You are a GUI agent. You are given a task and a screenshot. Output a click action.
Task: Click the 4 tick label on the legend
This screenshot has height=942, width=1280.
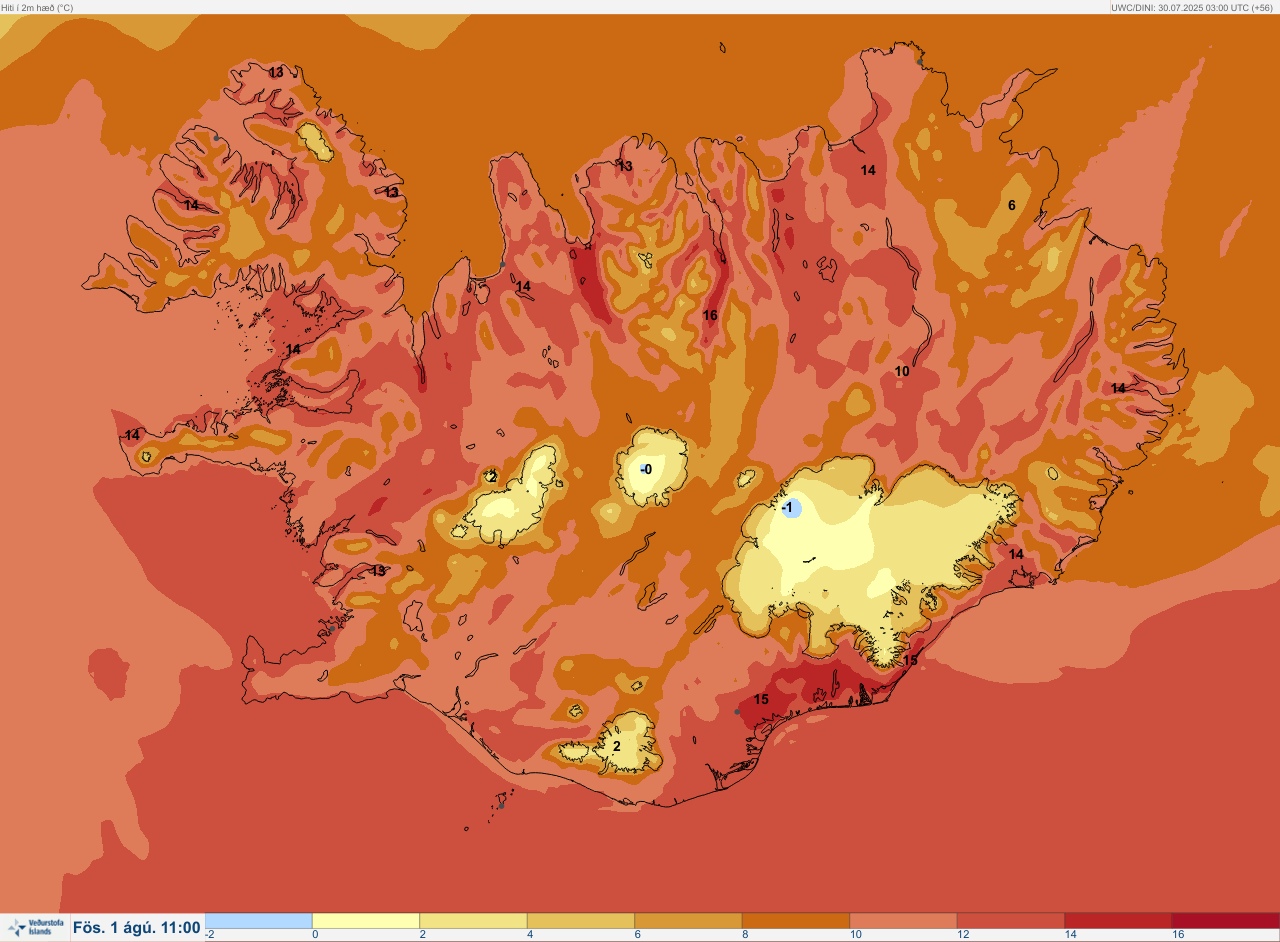point(530,934)
